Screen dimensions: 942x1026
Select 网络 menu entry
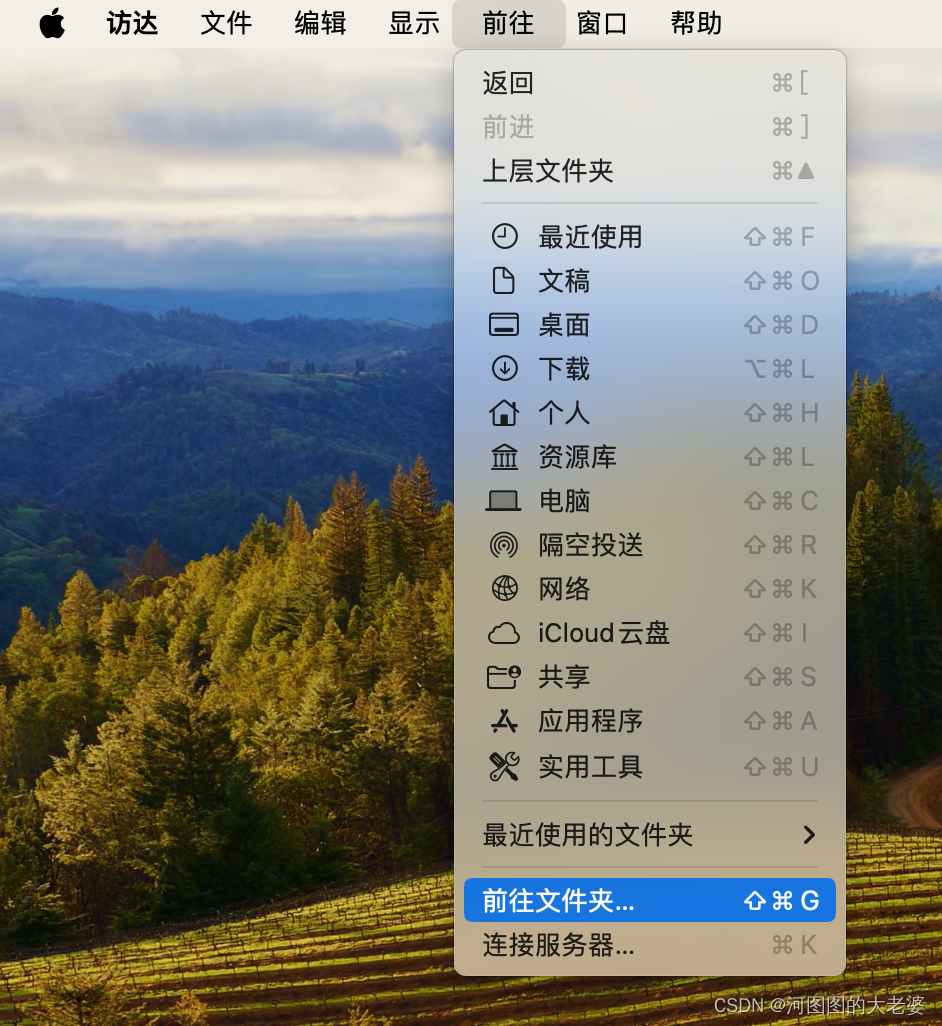(650, 589)
